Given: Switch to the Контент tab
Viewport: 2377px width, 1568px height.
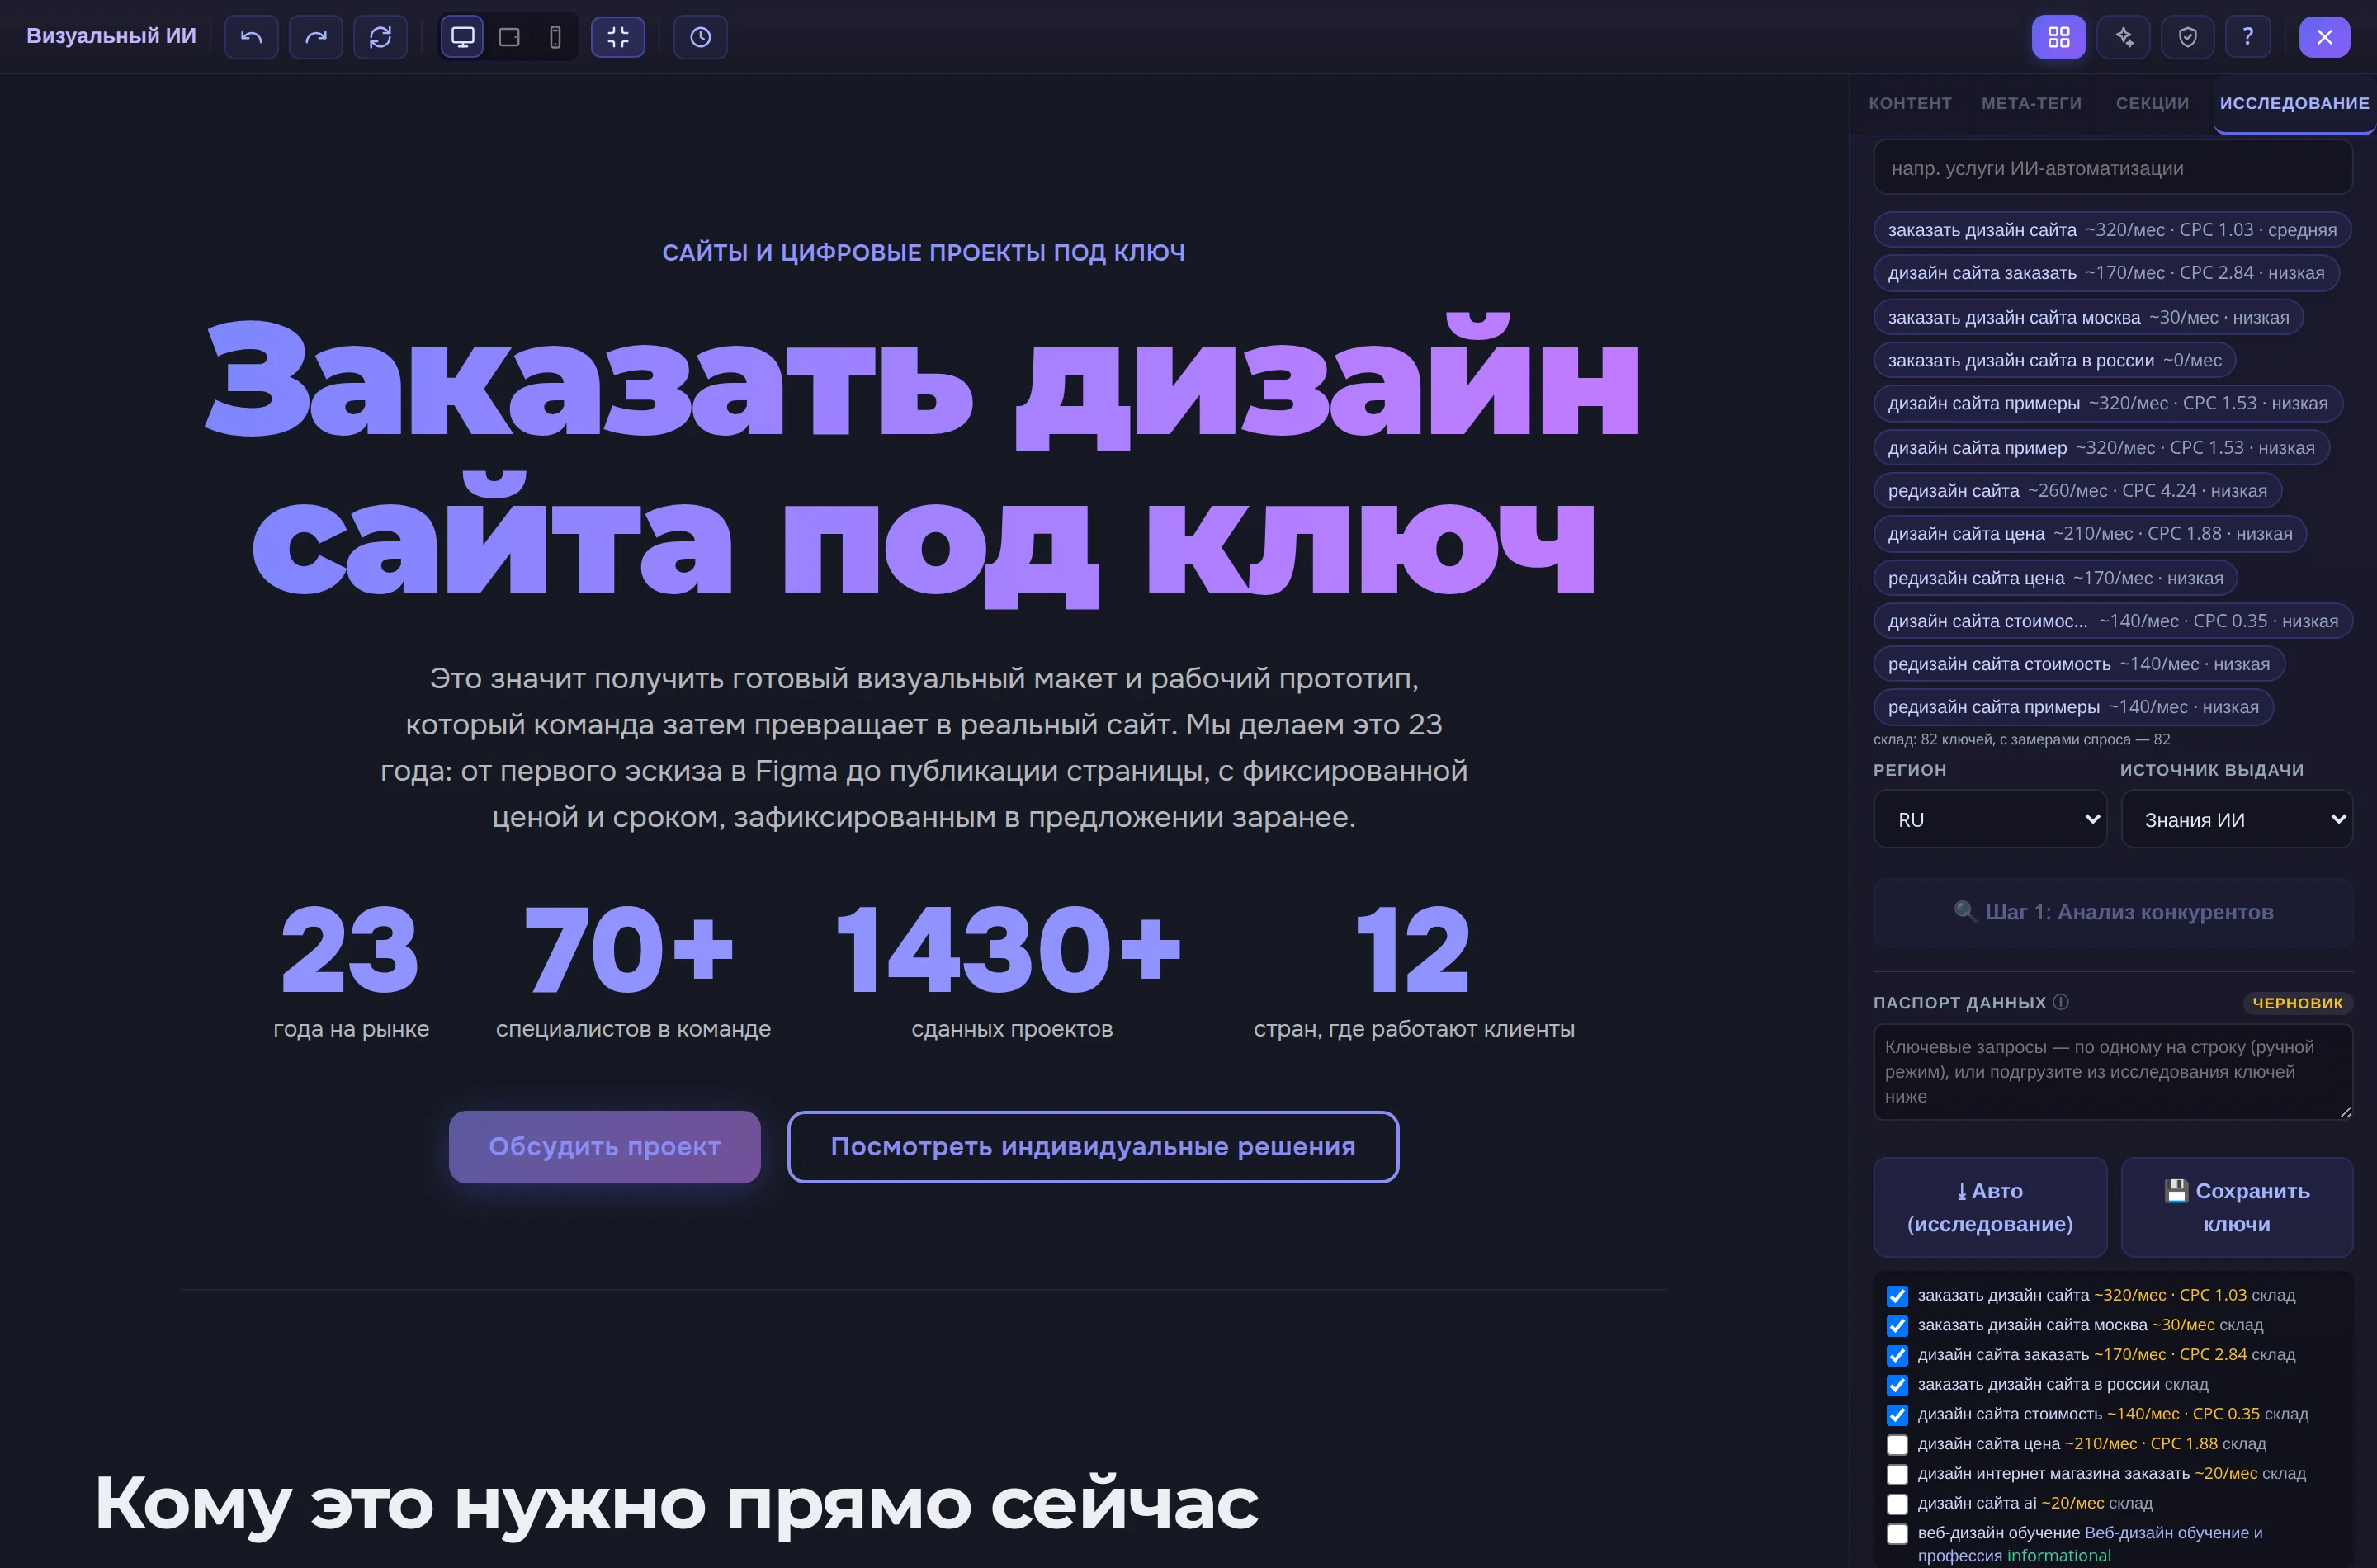Looking at the screenshot, I should 1910,103.
